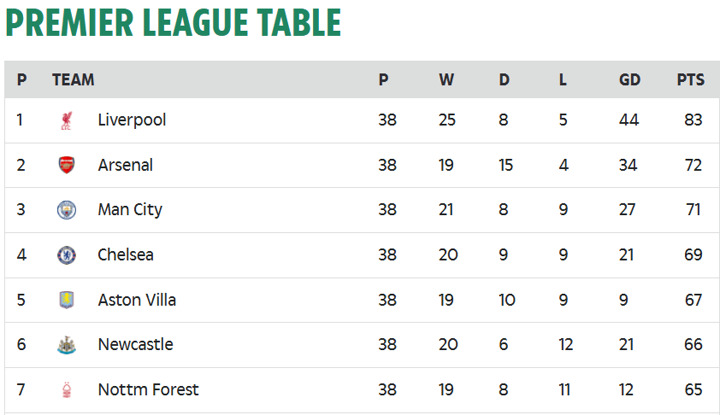Click the GD column header

(x=630, y=80)
